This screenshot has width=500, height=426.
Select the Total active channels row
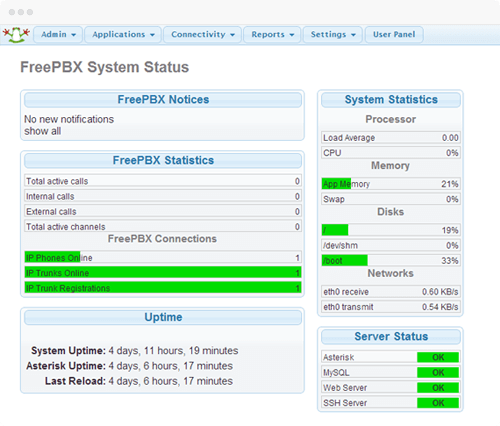[x=163, y=227]
